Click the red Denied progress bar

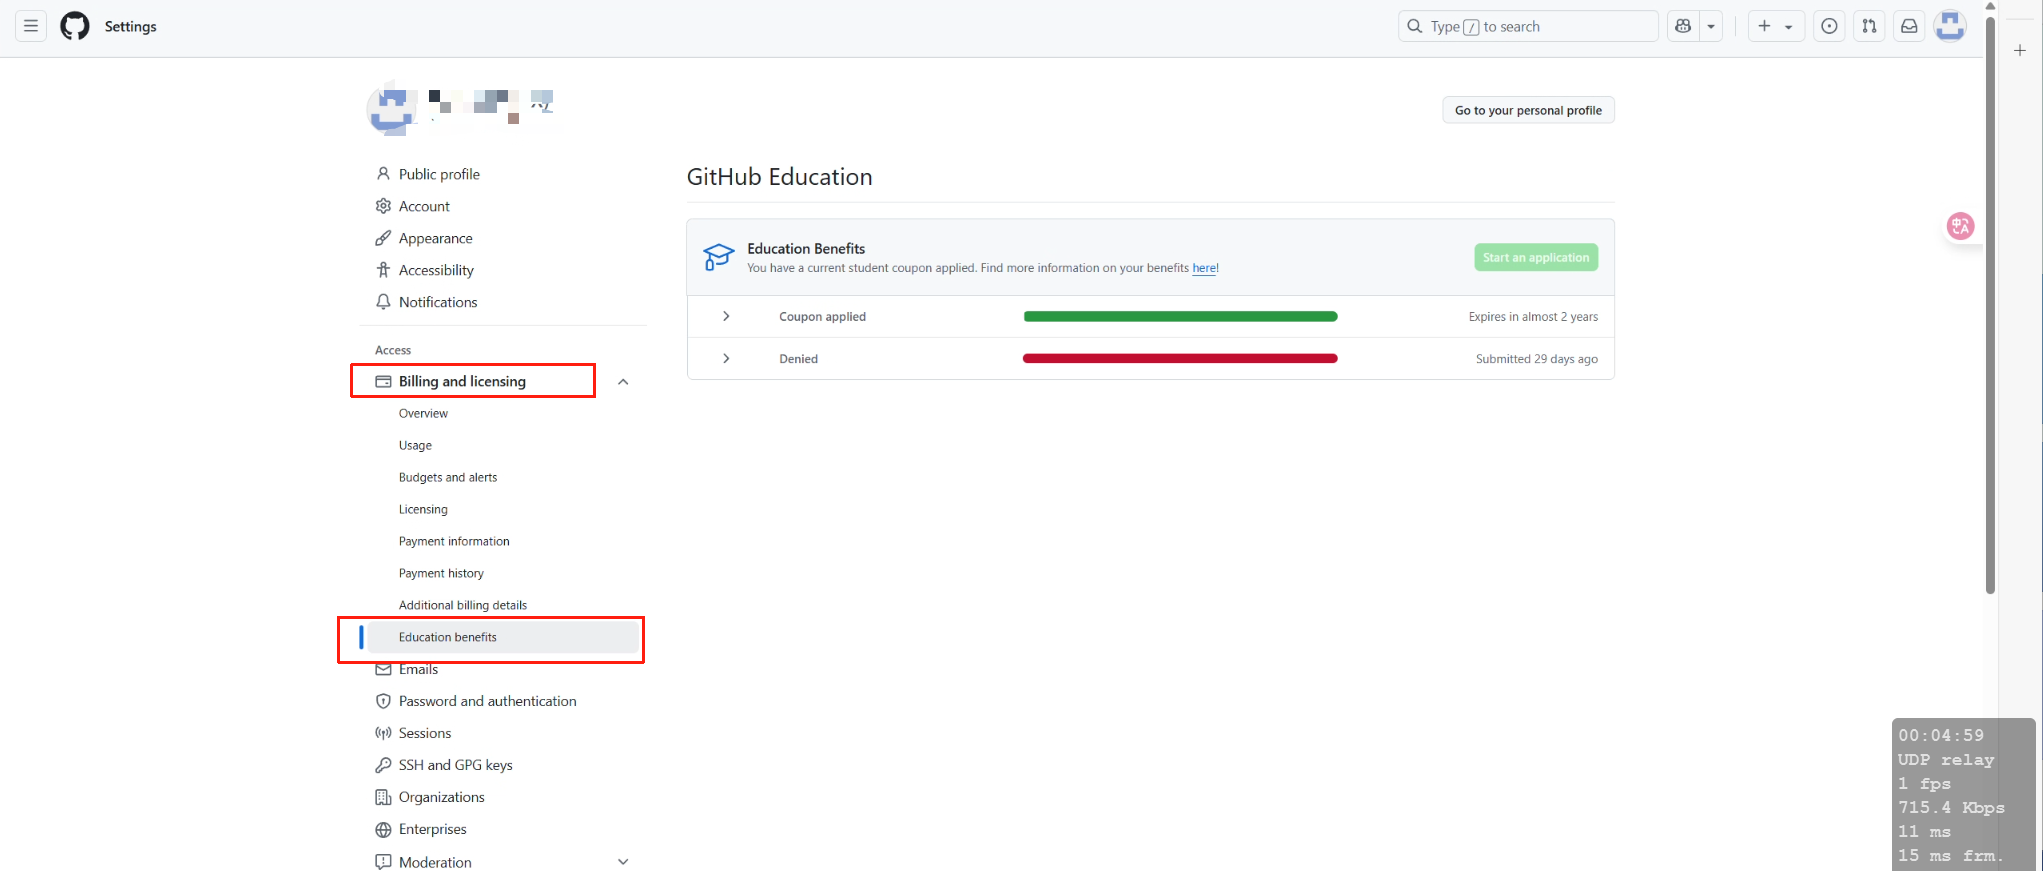click(x=1180, y=358)
